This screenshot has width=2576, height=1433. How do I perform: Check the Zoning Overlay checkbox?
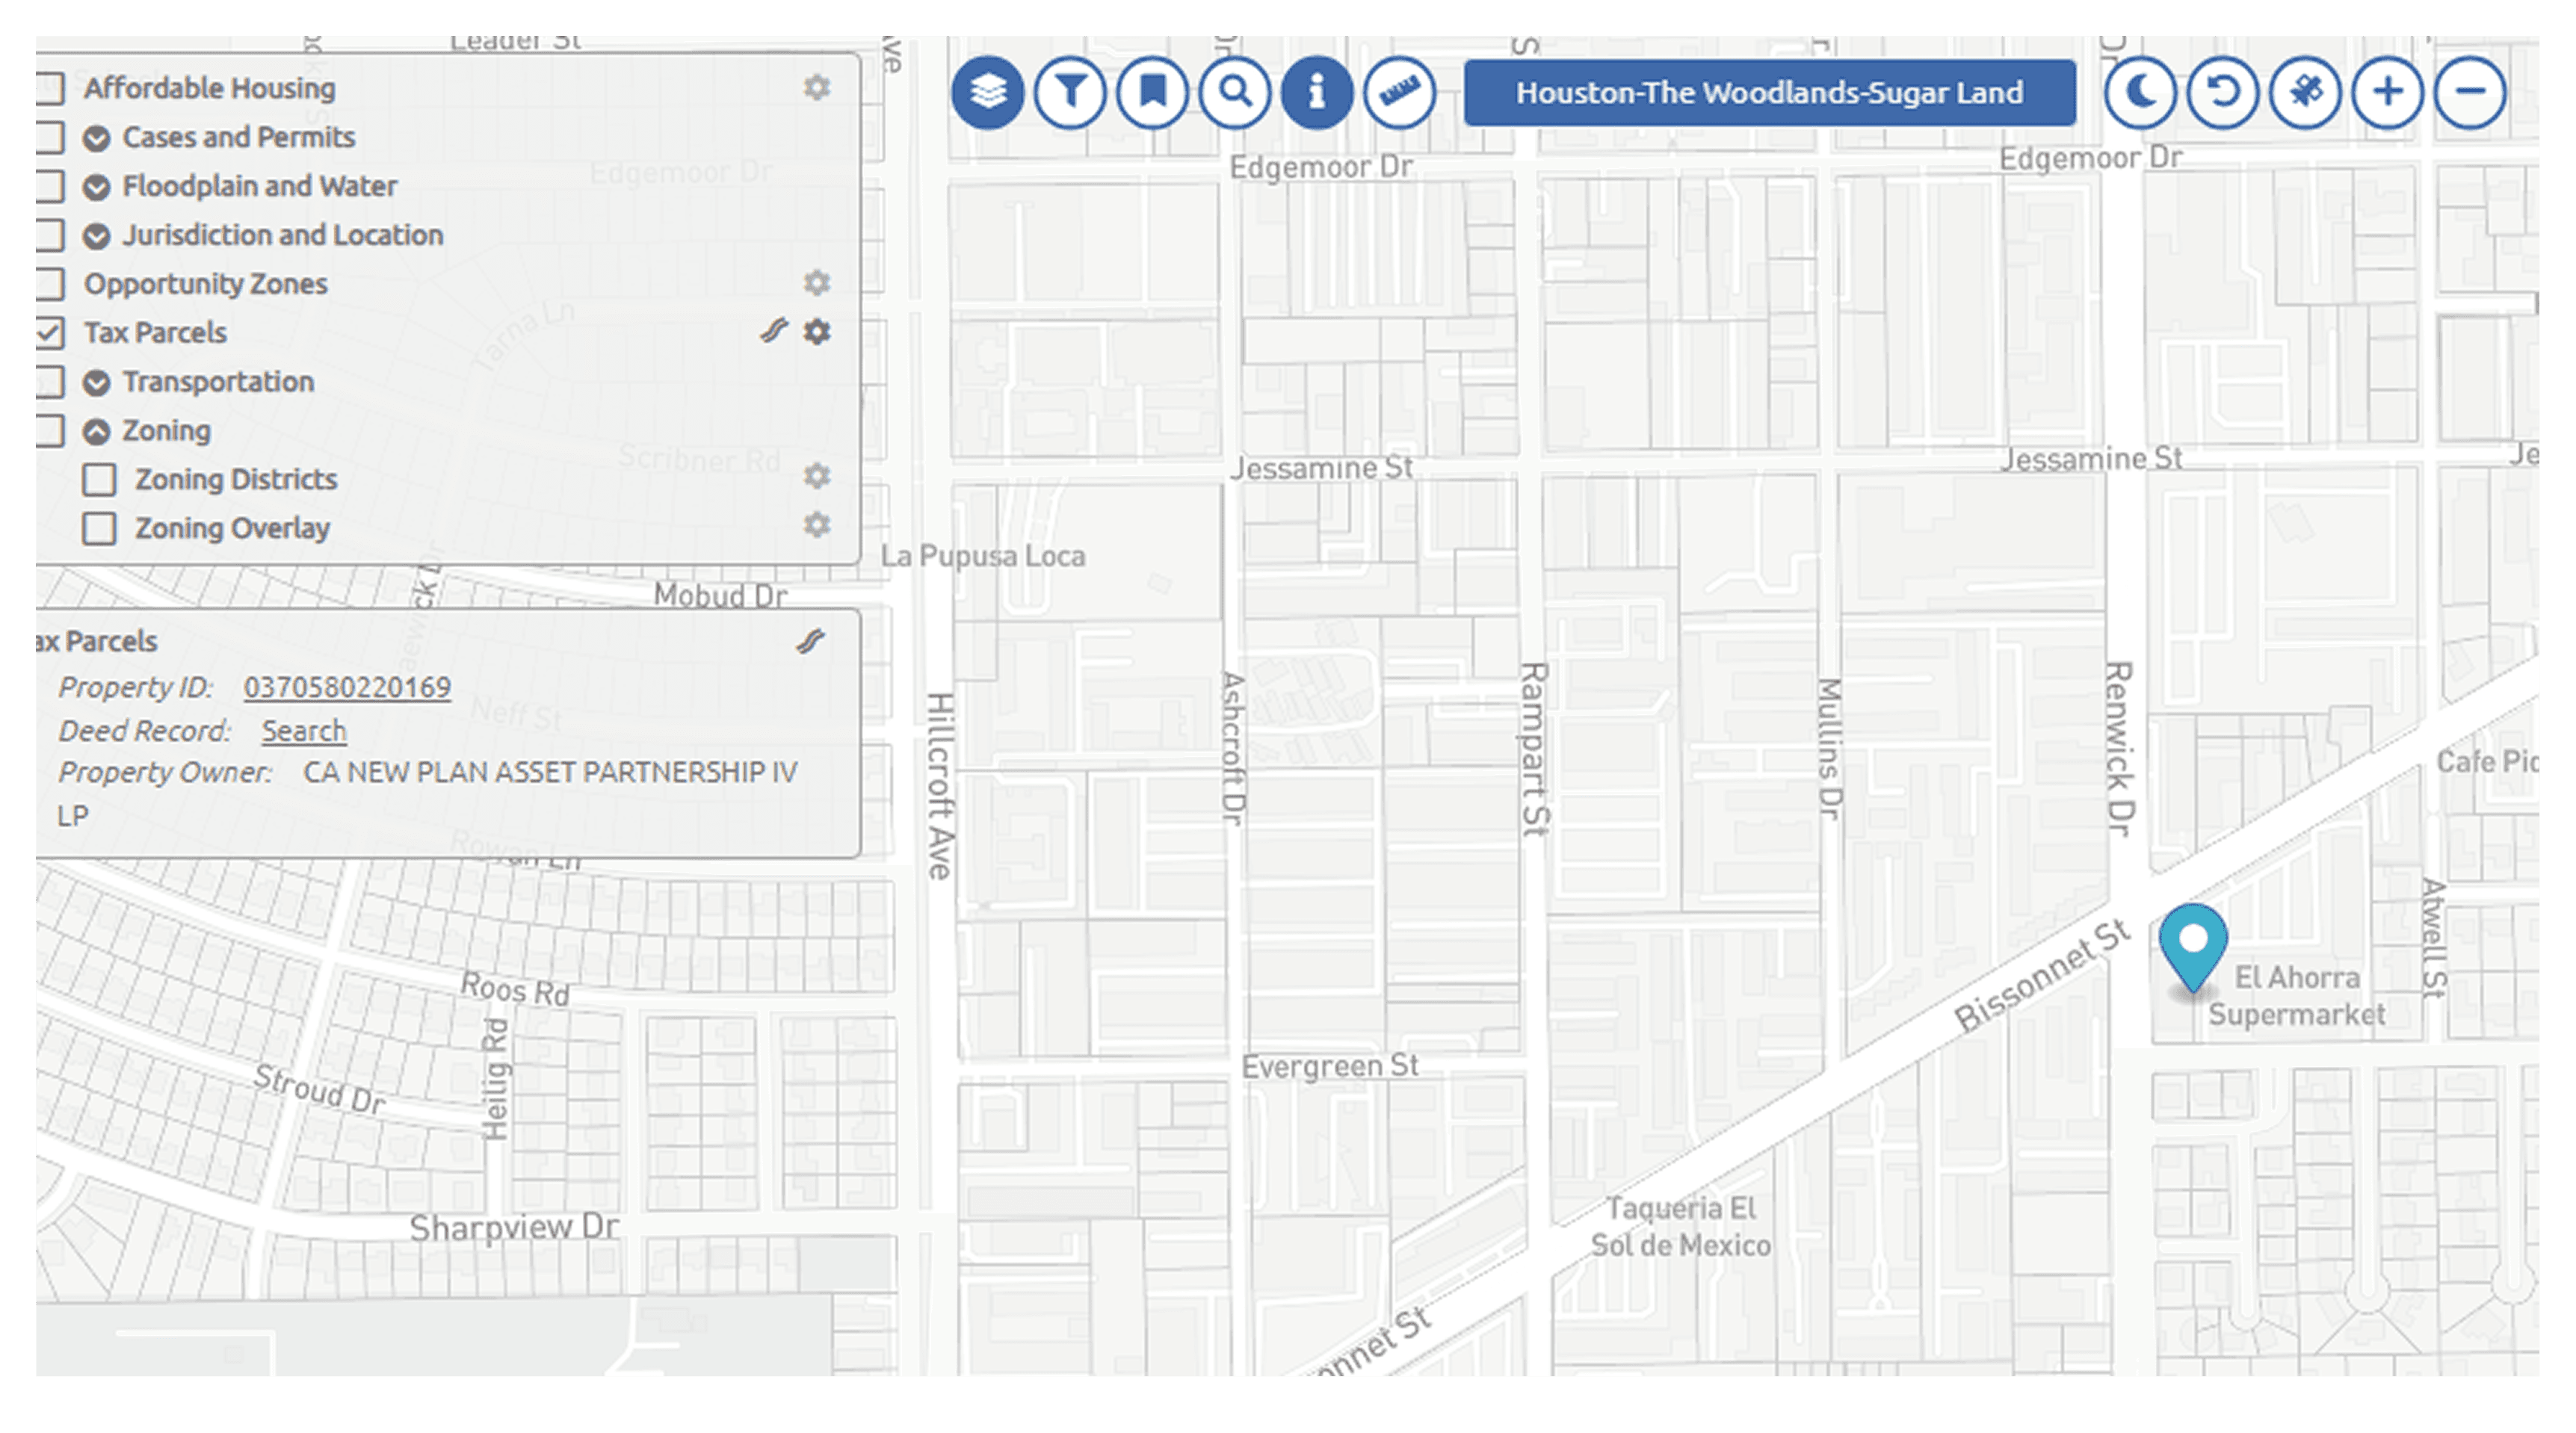click(99, 528)
